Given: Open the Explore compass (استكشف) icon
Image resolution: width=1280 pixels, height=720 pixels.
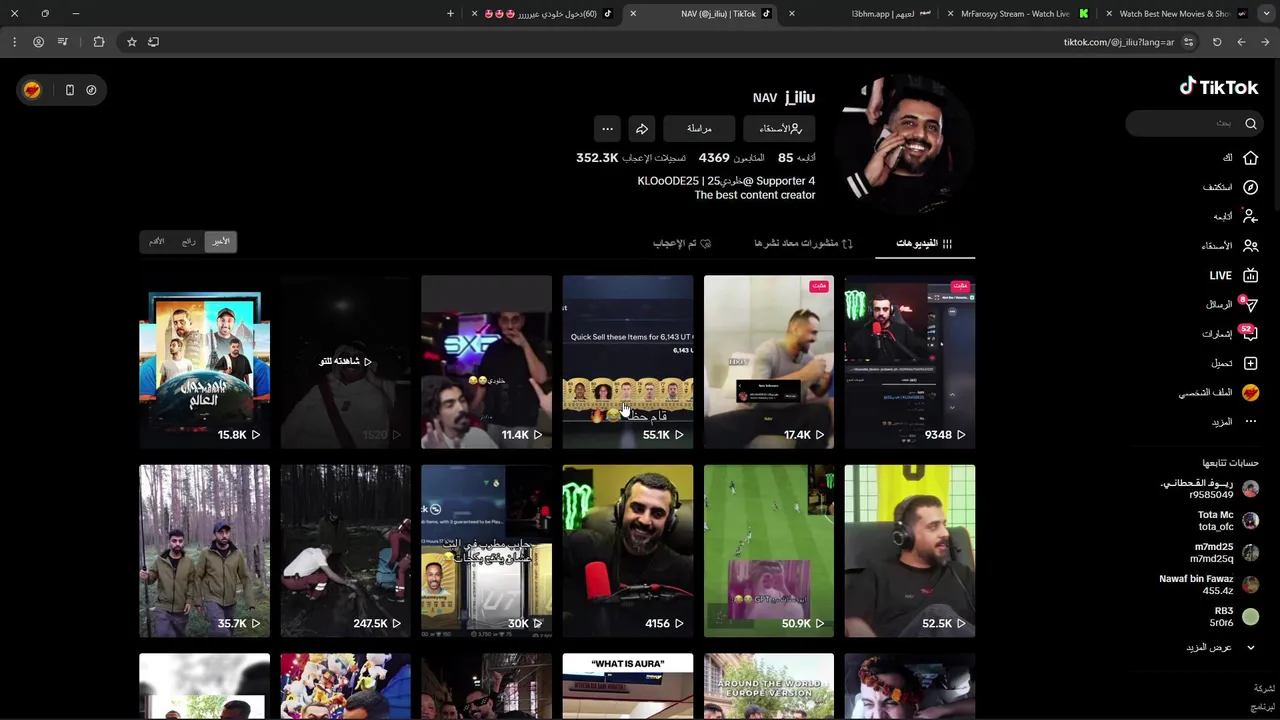Looking at the screenshot, I should click(1250, 187).
